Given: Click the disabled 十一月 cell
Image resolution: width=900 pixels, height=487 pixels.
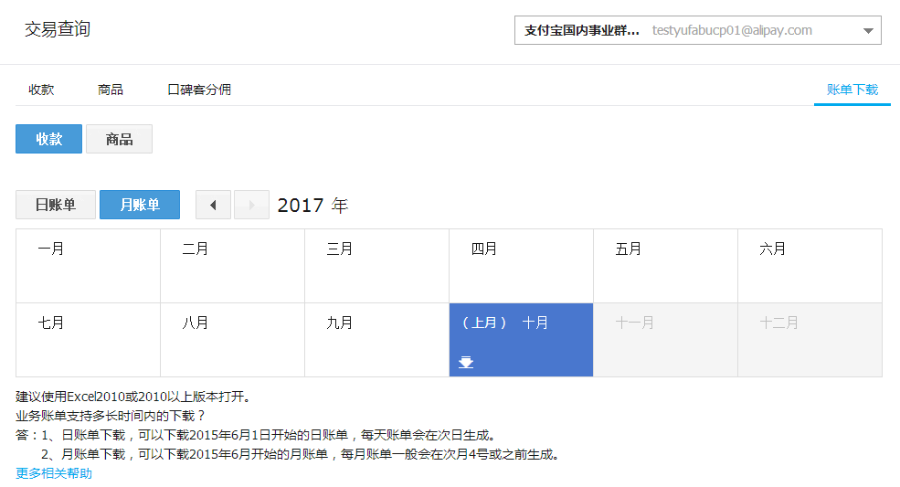Looking at the screenshot, I should click(665, 340).
